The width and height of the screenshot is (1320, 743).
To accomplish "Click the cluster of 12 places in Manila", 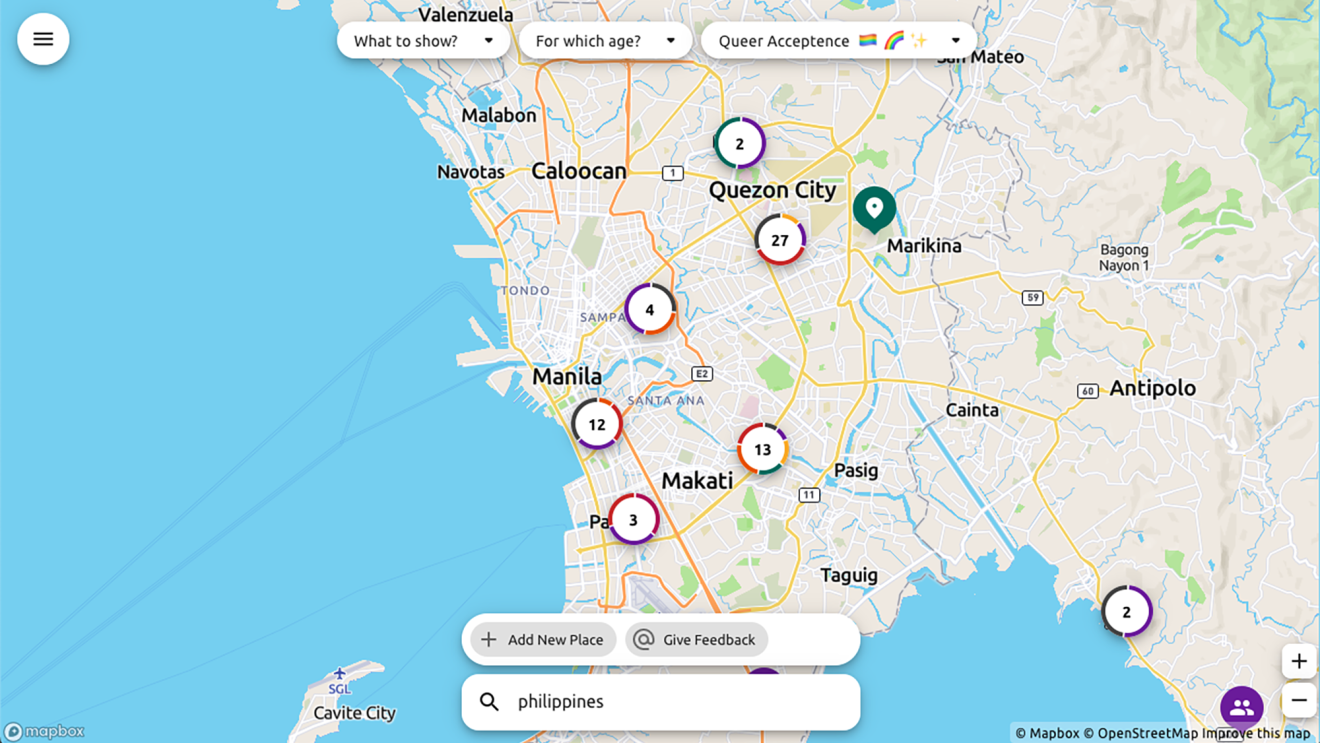I will [x=597, y=423].
